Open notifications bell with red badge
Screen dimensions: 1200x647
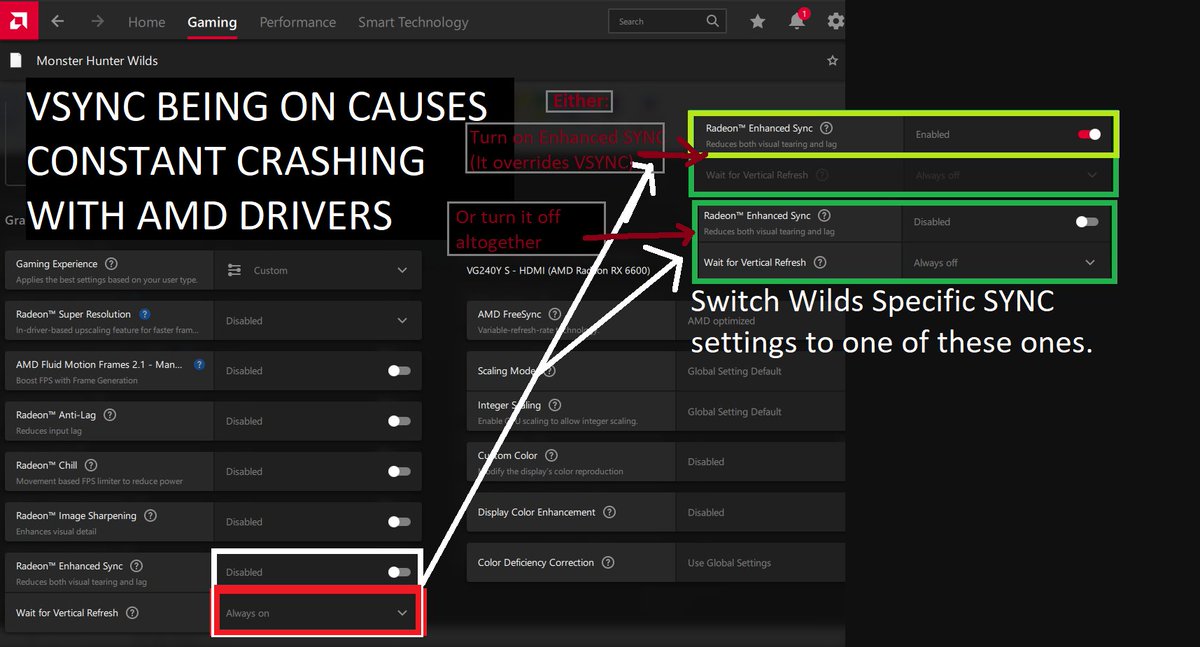(x=798, y=20)
